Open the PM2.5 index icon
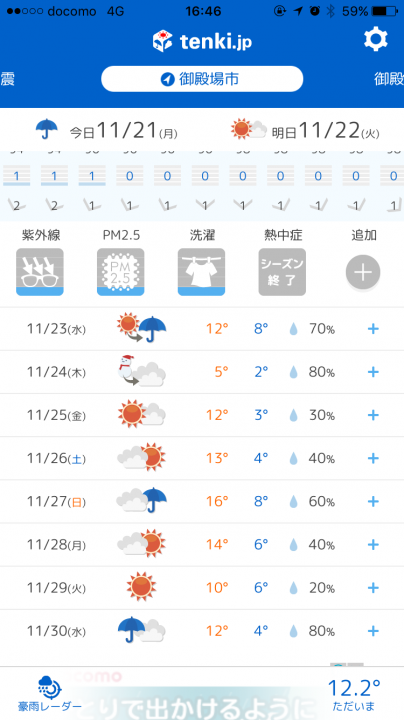The image size is (404, 720). (x=120, y=272)
